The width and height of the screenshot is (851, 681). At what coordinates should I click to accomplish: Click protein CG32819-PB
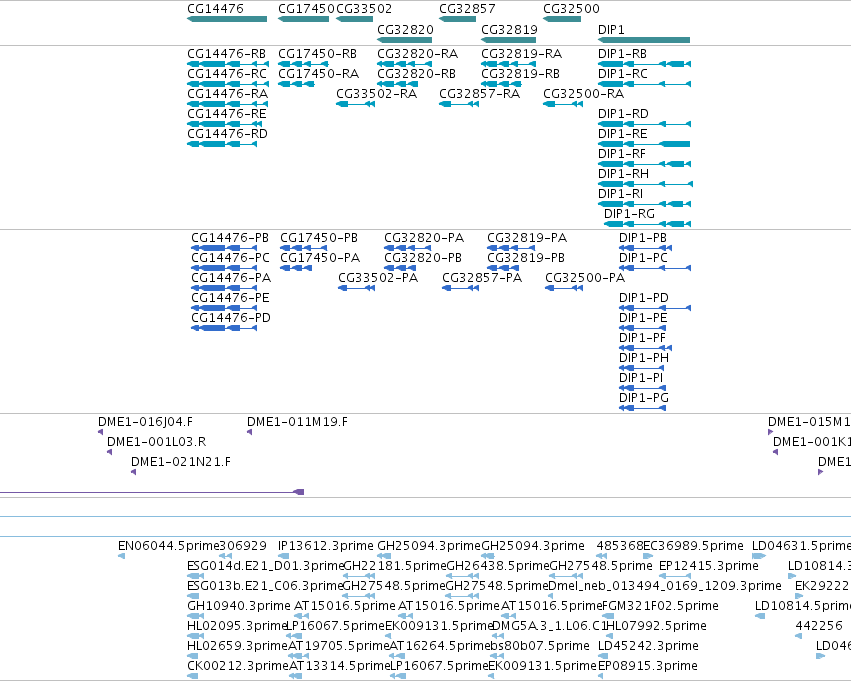tap(526, 258)
